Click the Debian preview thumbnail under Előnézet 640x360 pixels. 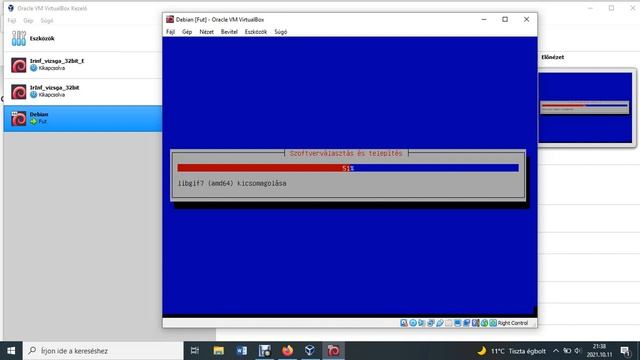coord(585,108)
